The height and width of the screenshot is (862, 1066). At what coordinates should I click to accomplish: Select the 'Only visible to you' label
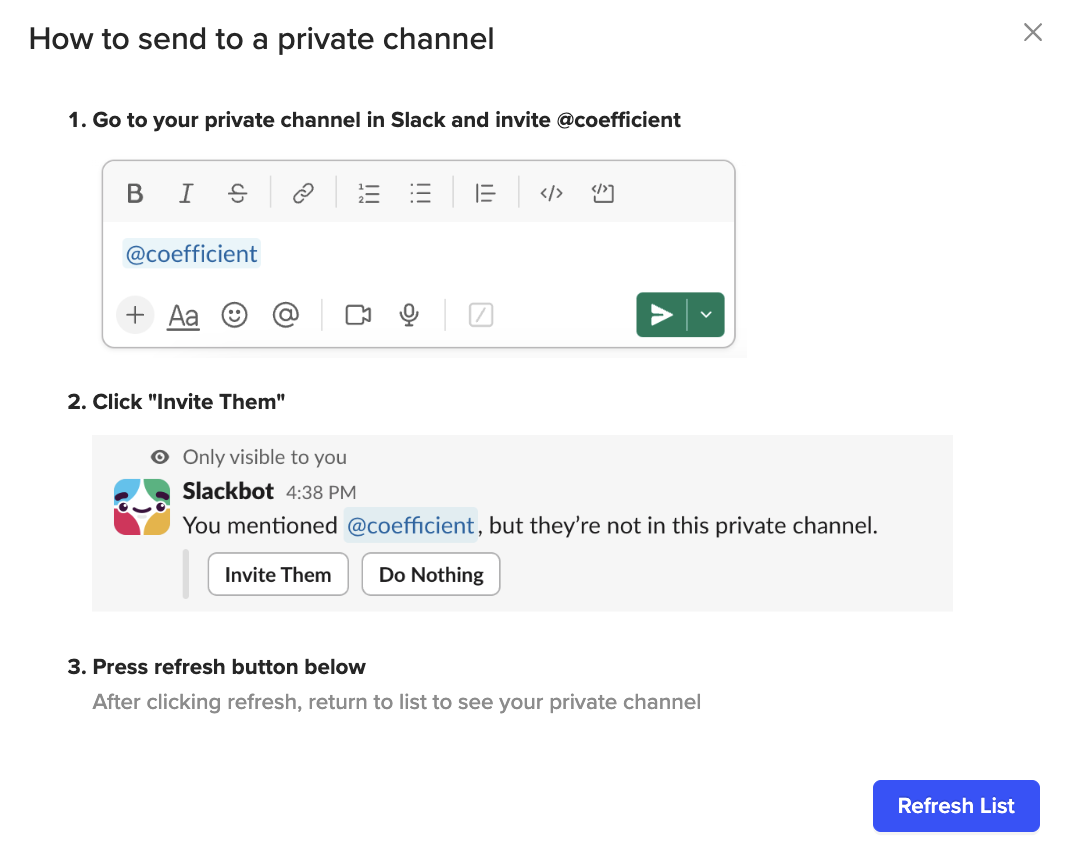point(264,457)
